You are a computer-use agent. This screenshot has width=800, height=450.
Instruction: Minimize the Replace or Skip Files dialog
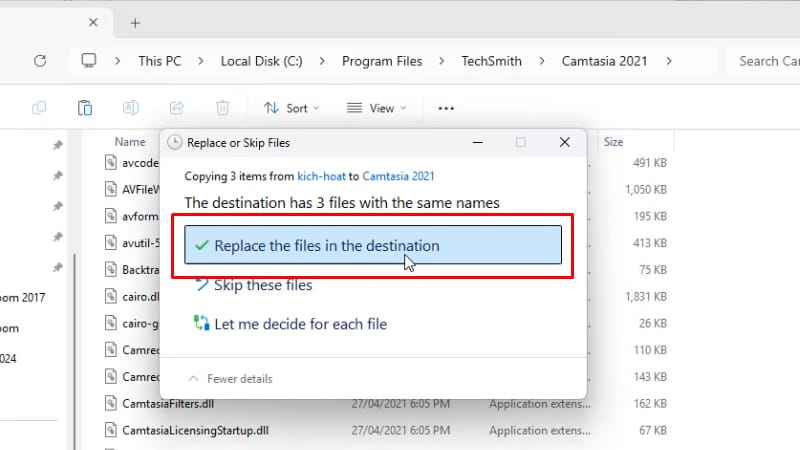pyautogui.click(x=478, y=142)
